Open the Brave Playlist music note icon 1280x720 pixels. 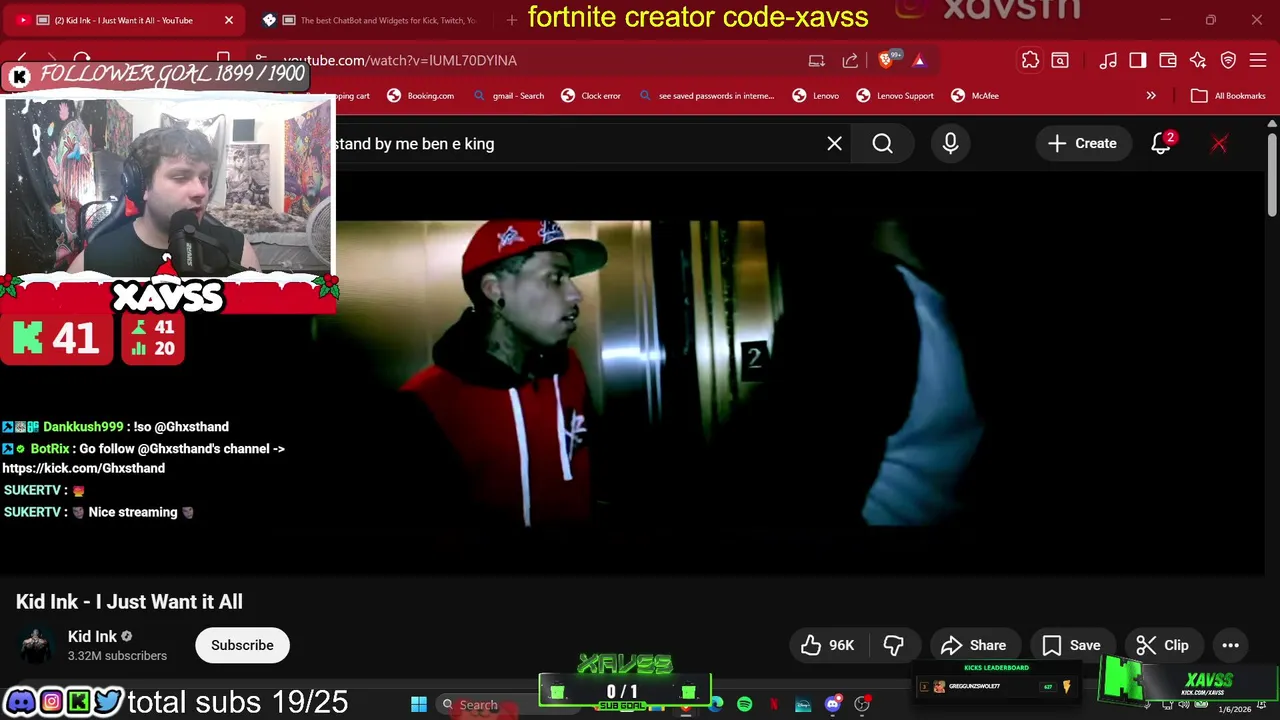point(1108,61)
